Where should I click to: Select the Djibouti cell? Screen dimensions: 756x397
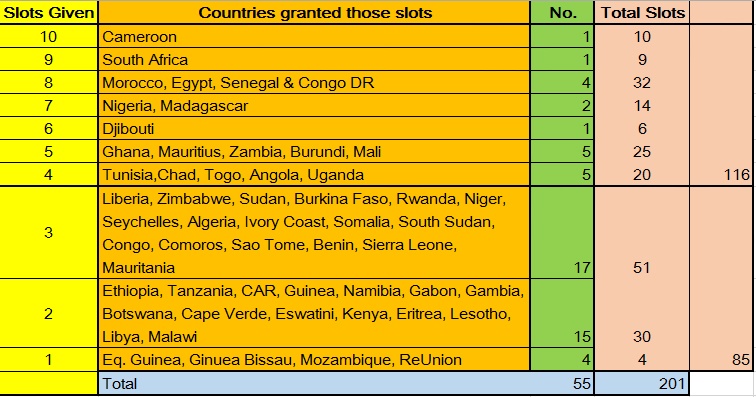point(314,128)
